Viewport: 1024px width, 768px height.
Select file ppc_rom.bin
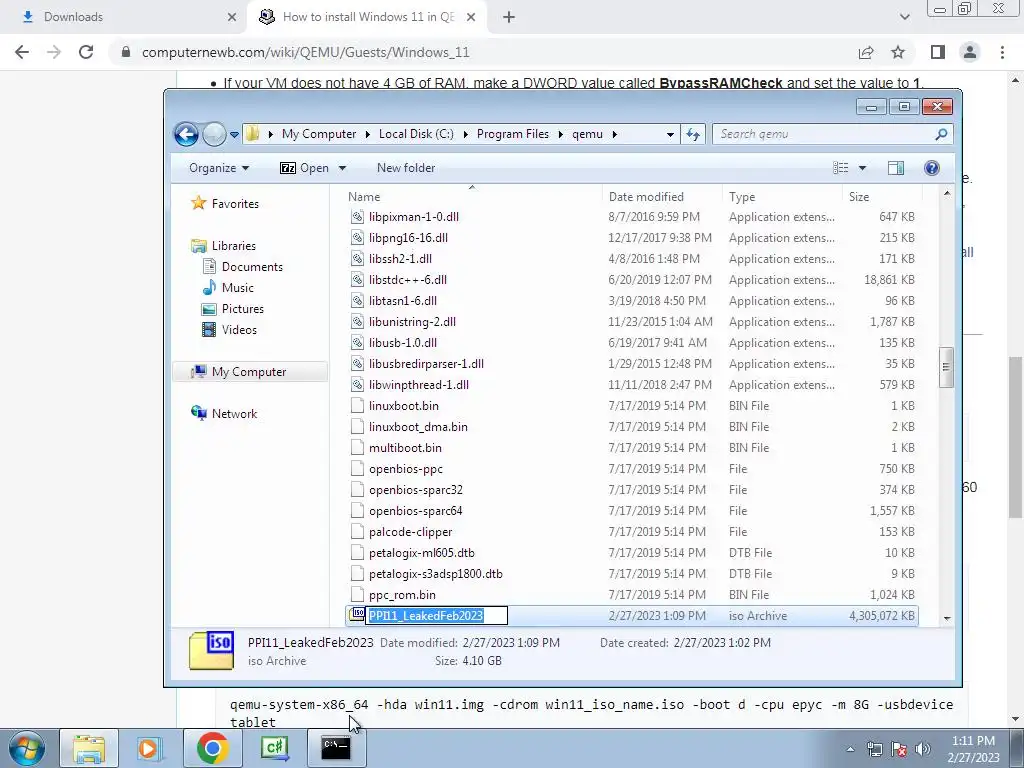[x=402, y=594]
